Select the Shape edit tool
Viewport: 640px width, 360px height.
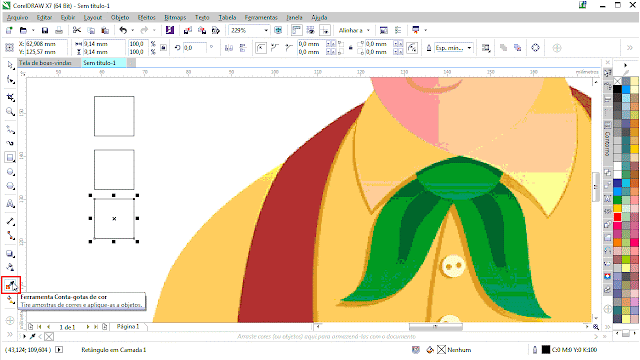10,80
